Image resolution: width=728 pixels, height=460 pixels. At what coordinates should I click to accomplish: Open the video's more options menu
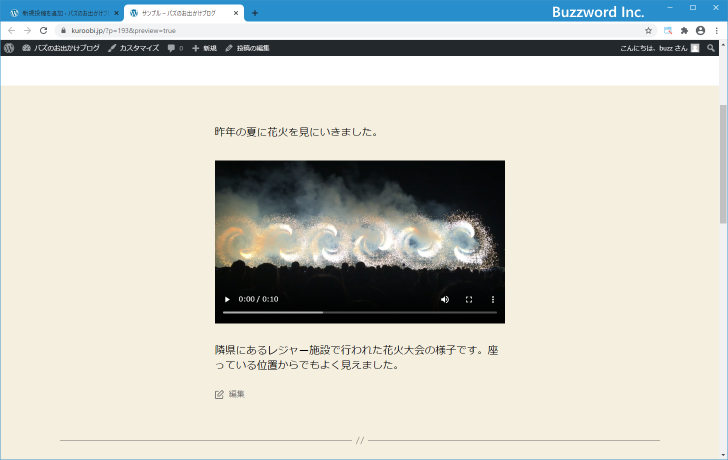(x=492, y=299)
